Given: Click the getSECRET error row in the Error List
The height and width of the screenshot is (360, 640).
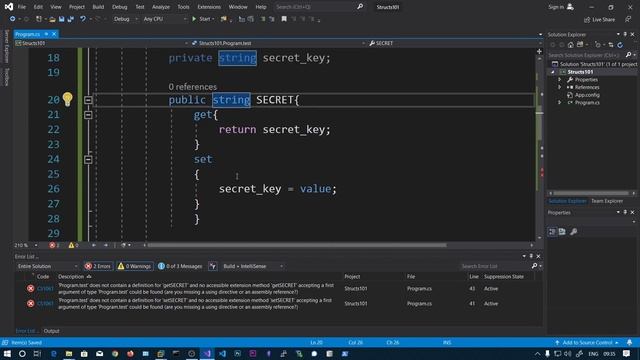Looking at the screenshot, I should pyautogui.click(x=278, y=289).
